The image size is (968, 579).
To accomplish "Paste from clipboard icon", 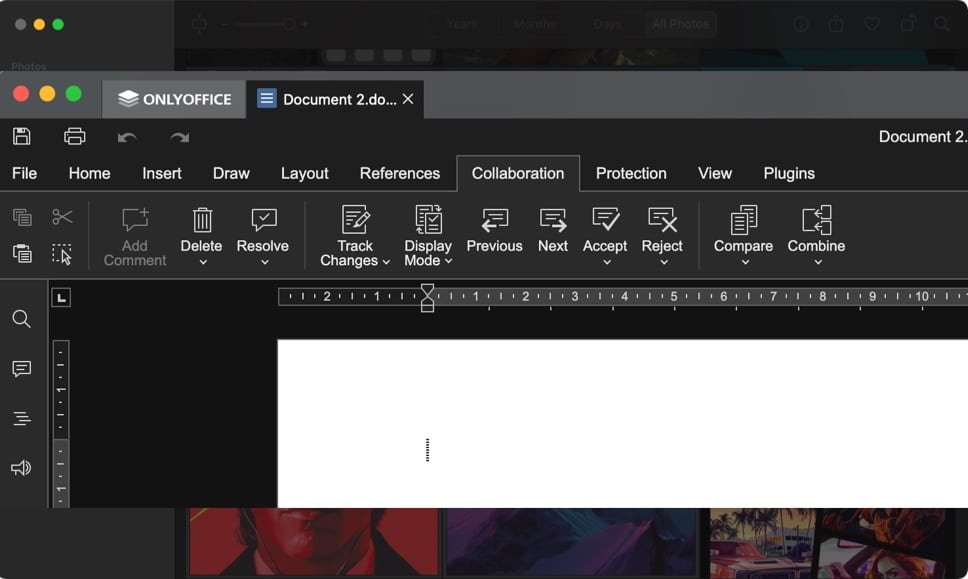I will click(x=22, y=254).
